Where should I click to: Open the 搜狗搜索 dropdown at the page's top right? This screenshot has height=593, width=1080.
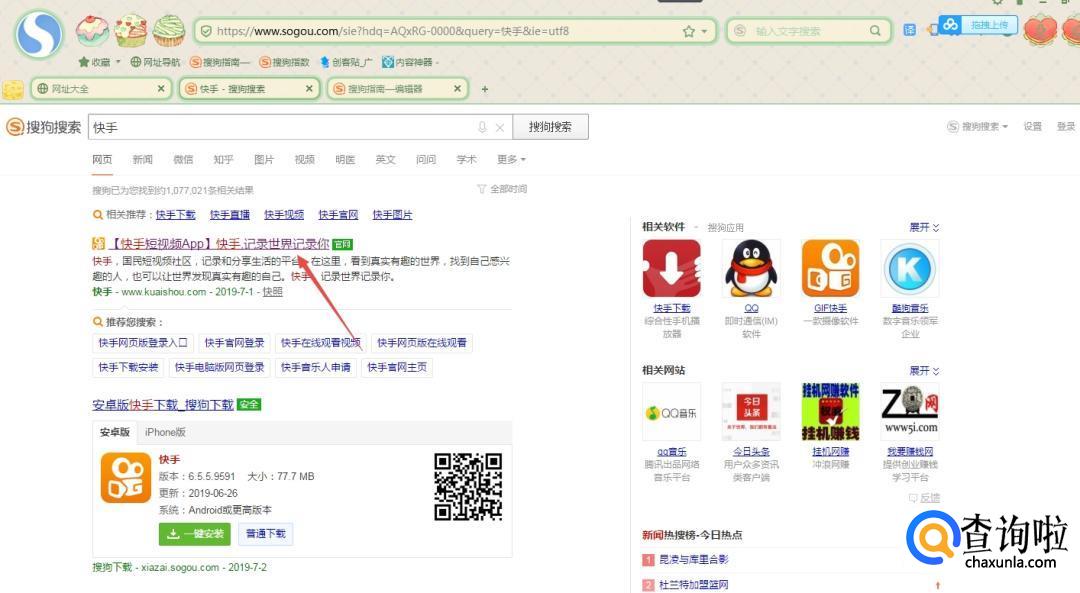click(x=978, y=126)
